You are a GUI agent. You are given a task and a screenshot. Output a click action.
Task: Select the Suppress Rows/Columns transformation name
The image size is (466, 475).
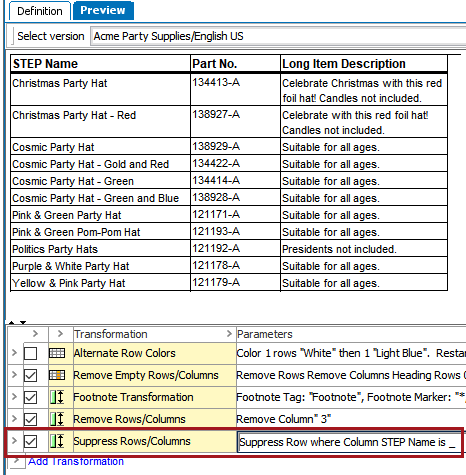coord(155,441)
